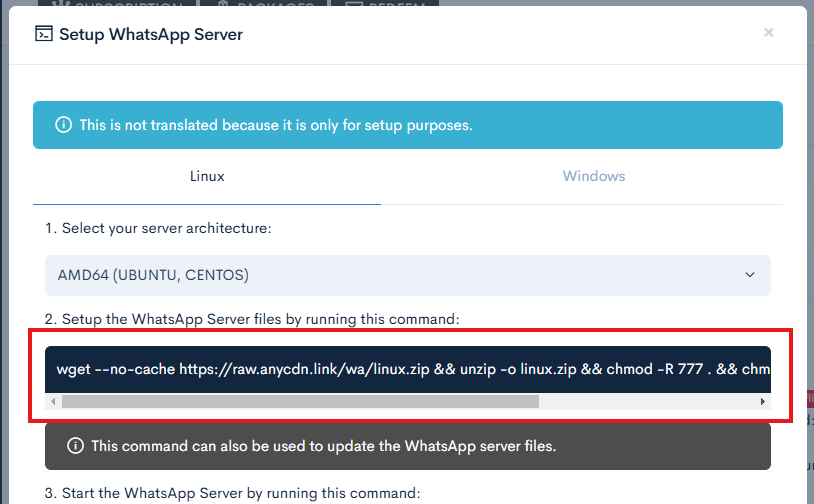The height and width of the screenshot is (504, 814).
Task: Switch to the Linux tab
Action: (207, 176)
